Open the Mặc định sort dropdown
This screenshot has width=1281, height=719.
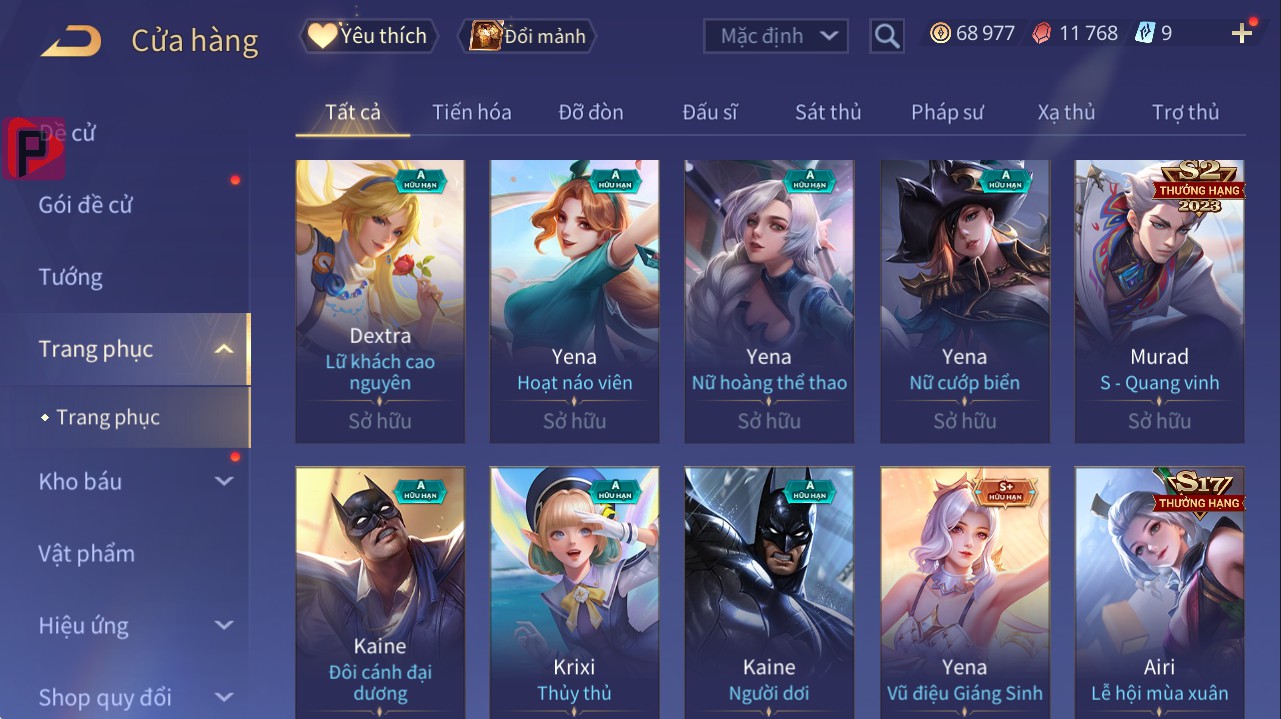pos(776,36)
